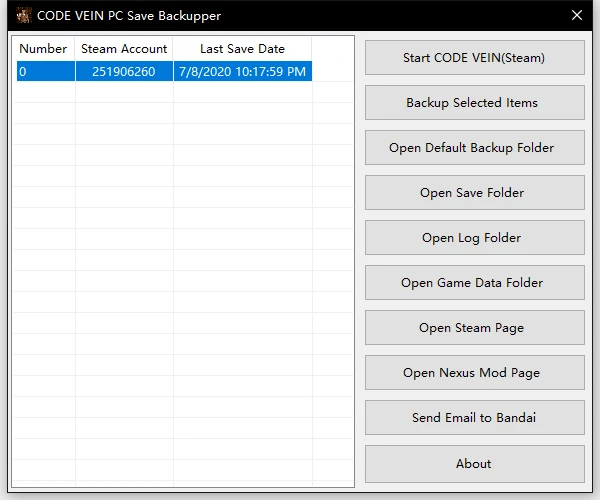Click the Open Save Folder button
Viewport: 600px width, 500px height.
474,192
